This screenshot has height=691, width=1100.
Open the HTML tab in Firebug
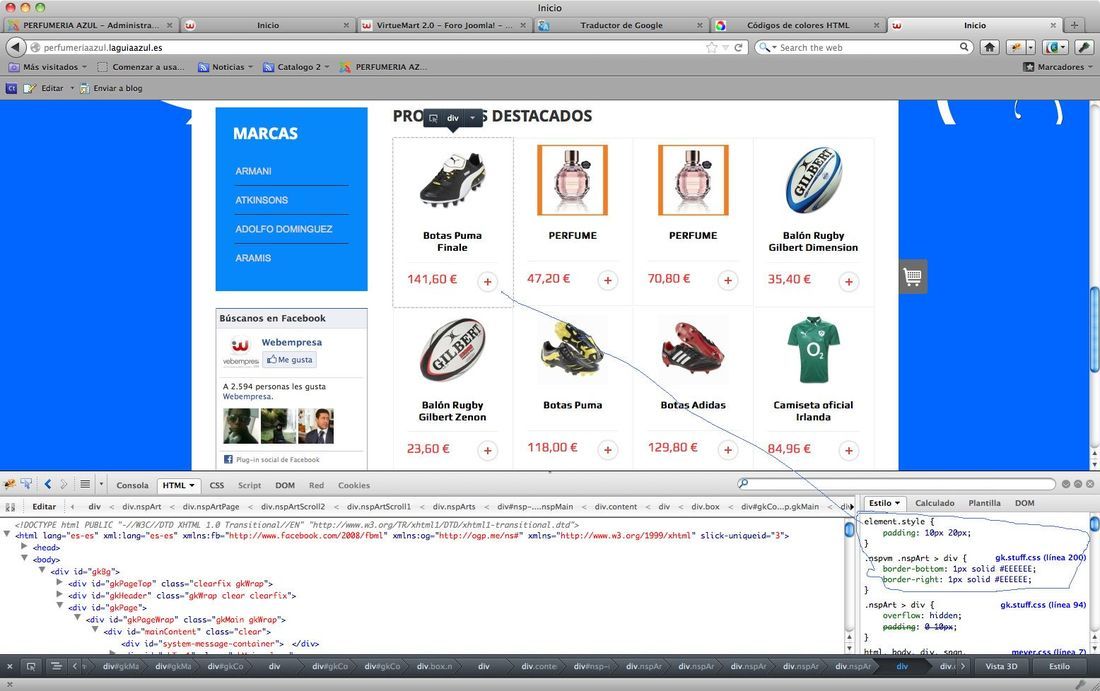click(x=178, y=485)
